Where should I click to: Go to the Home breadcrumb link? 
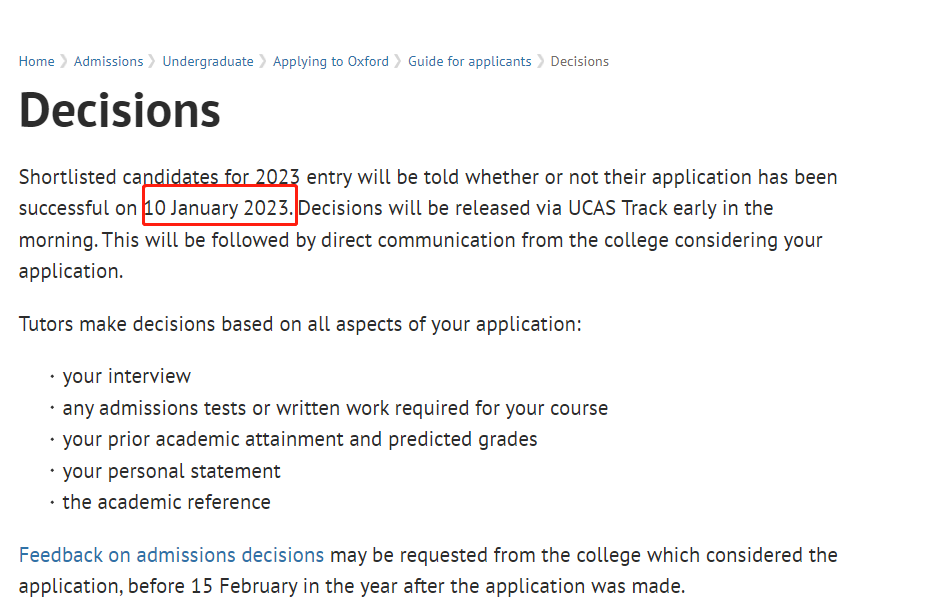36,61
